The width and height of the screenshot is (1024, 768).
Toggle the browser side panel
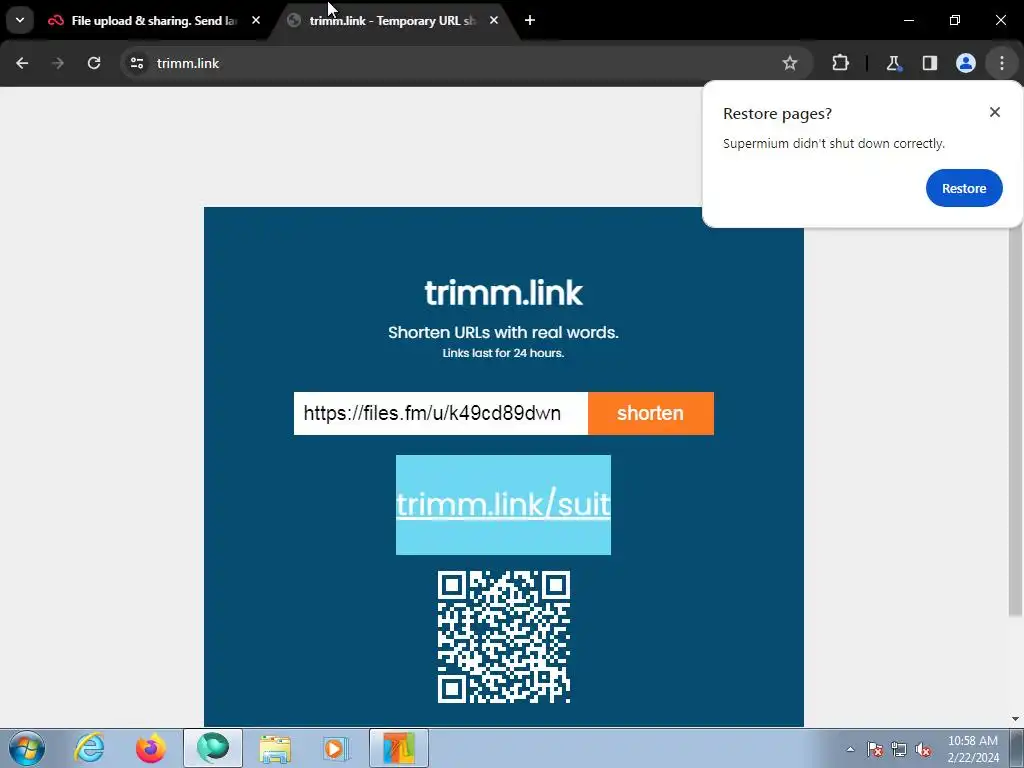929,63
